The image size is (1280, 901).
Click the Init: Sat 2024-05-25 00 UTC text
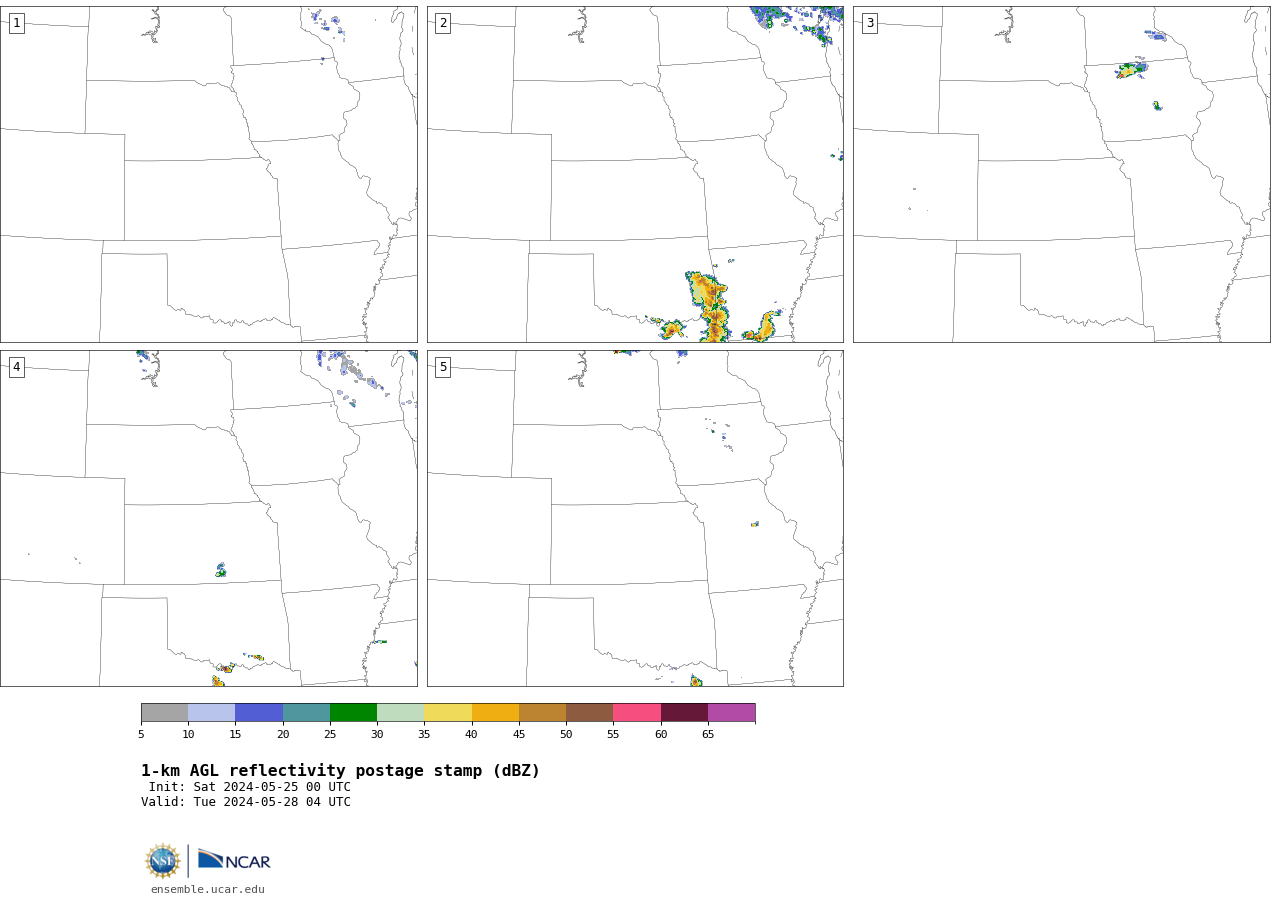pyautogui.click(x=250, y=787)
